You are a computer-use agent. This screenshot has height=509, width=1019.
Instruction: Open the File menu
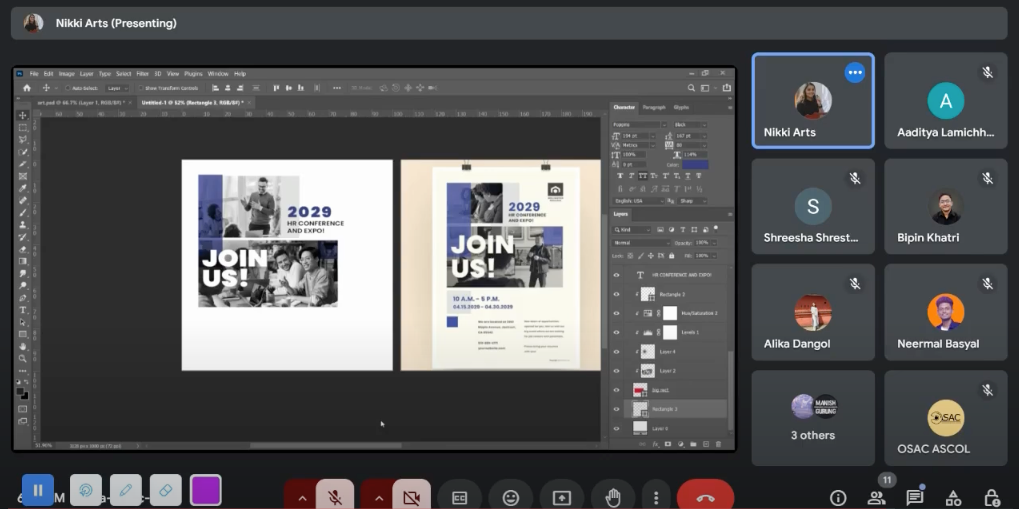[34, 73]
